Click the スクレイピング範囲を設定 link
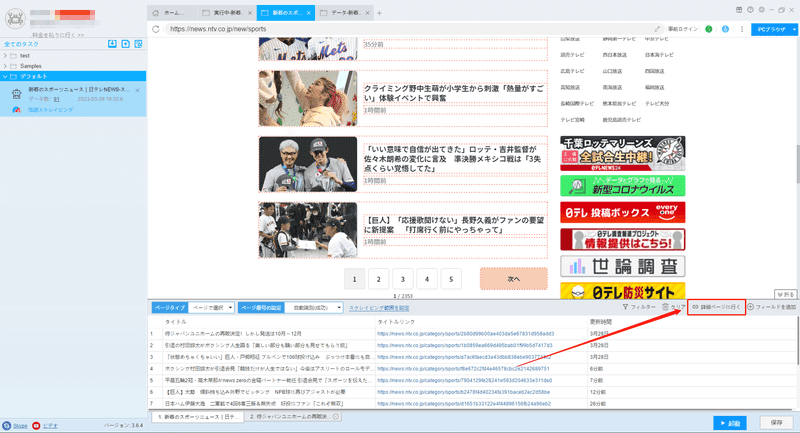This screenshot has height=433, width=800. pos(379,308)
